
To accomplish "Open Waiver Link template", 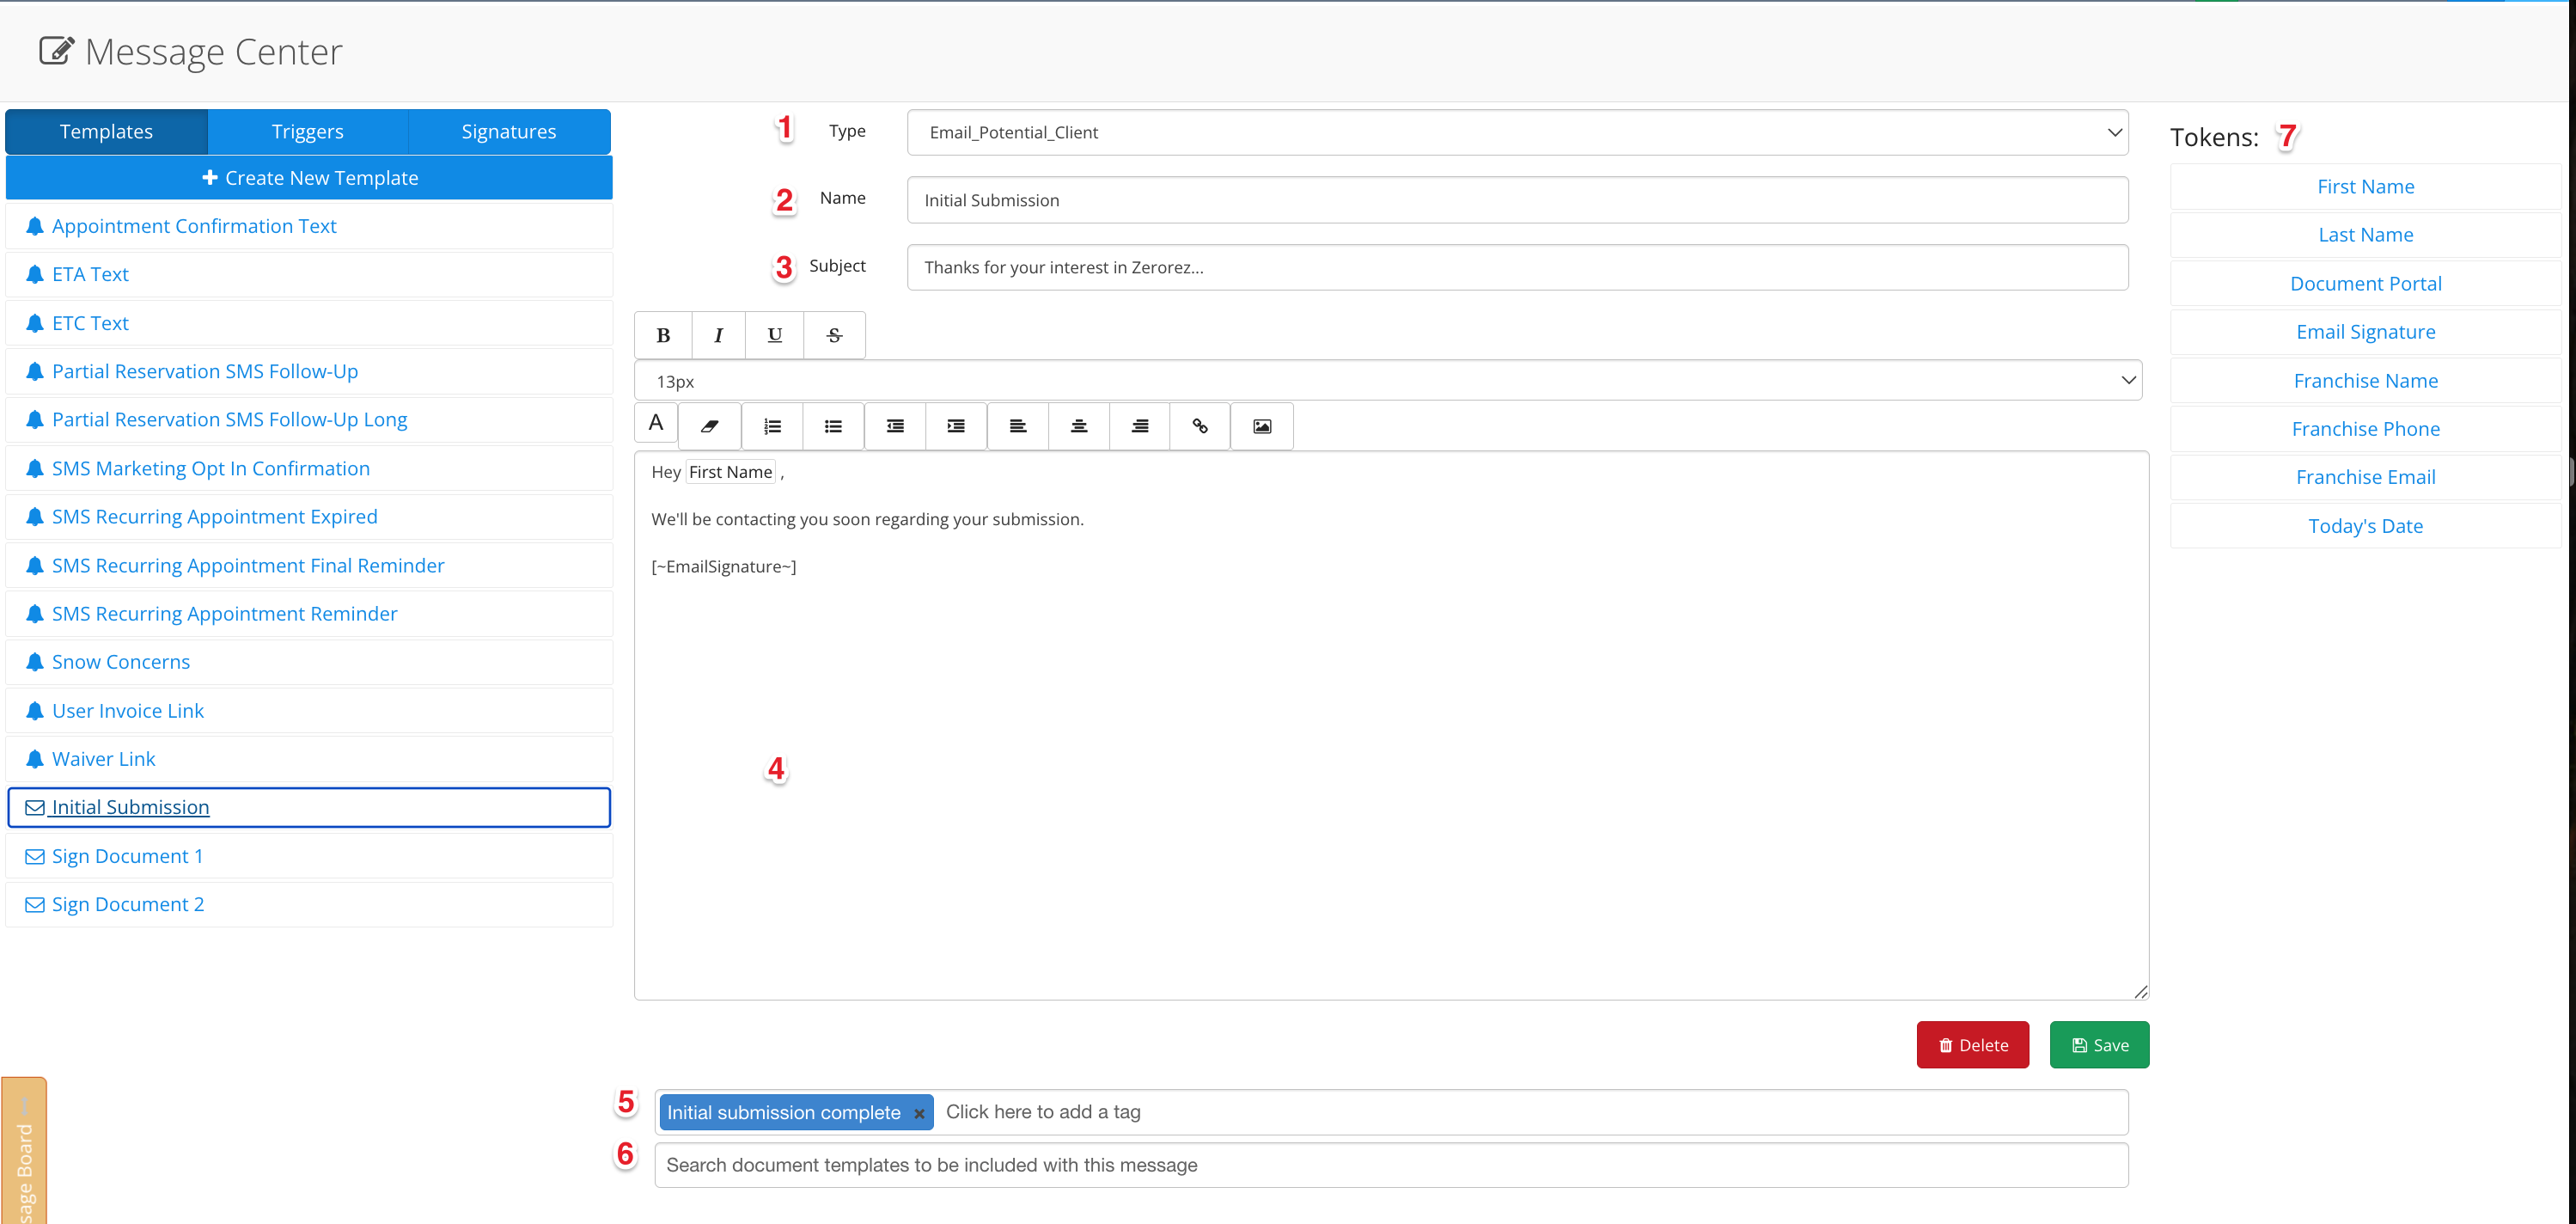I will point(309,759).
